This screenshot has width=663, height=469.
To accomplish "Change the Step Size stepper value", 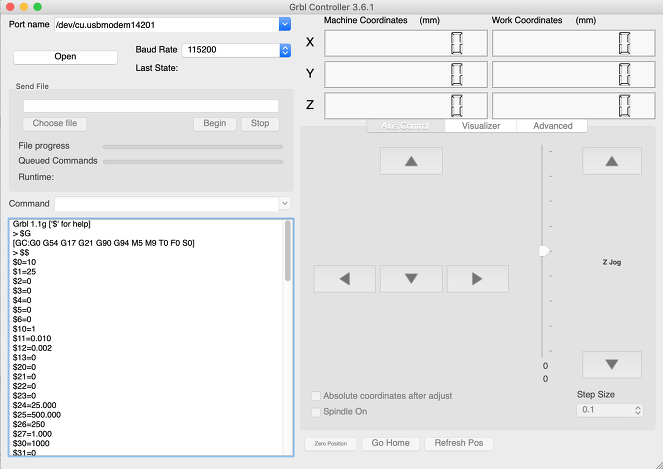I will coord(638,410).
